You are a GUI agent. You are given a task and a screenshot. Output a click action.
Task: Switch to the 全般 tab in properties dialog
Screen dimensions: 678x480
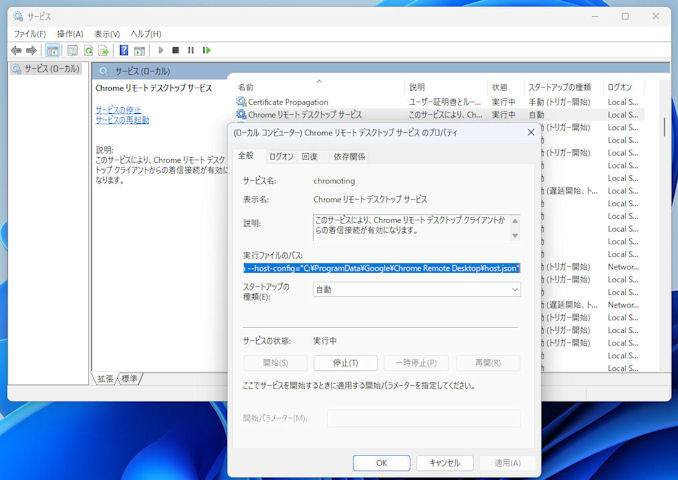pos(246,156)
